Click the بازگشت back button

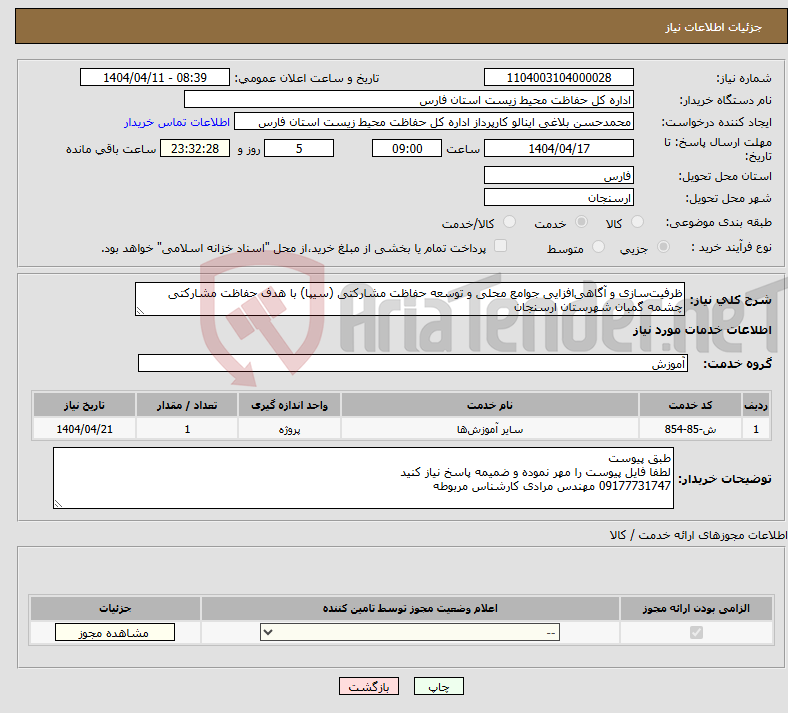coord(369,686)
